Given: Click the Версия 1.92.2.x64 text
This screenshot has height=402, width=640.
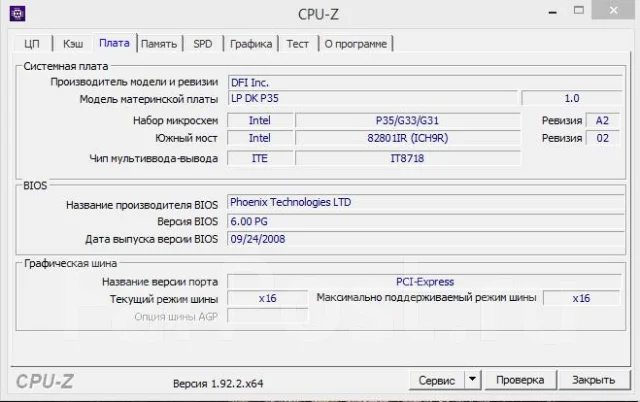Looking at the screenshot, I should point(218,384).
